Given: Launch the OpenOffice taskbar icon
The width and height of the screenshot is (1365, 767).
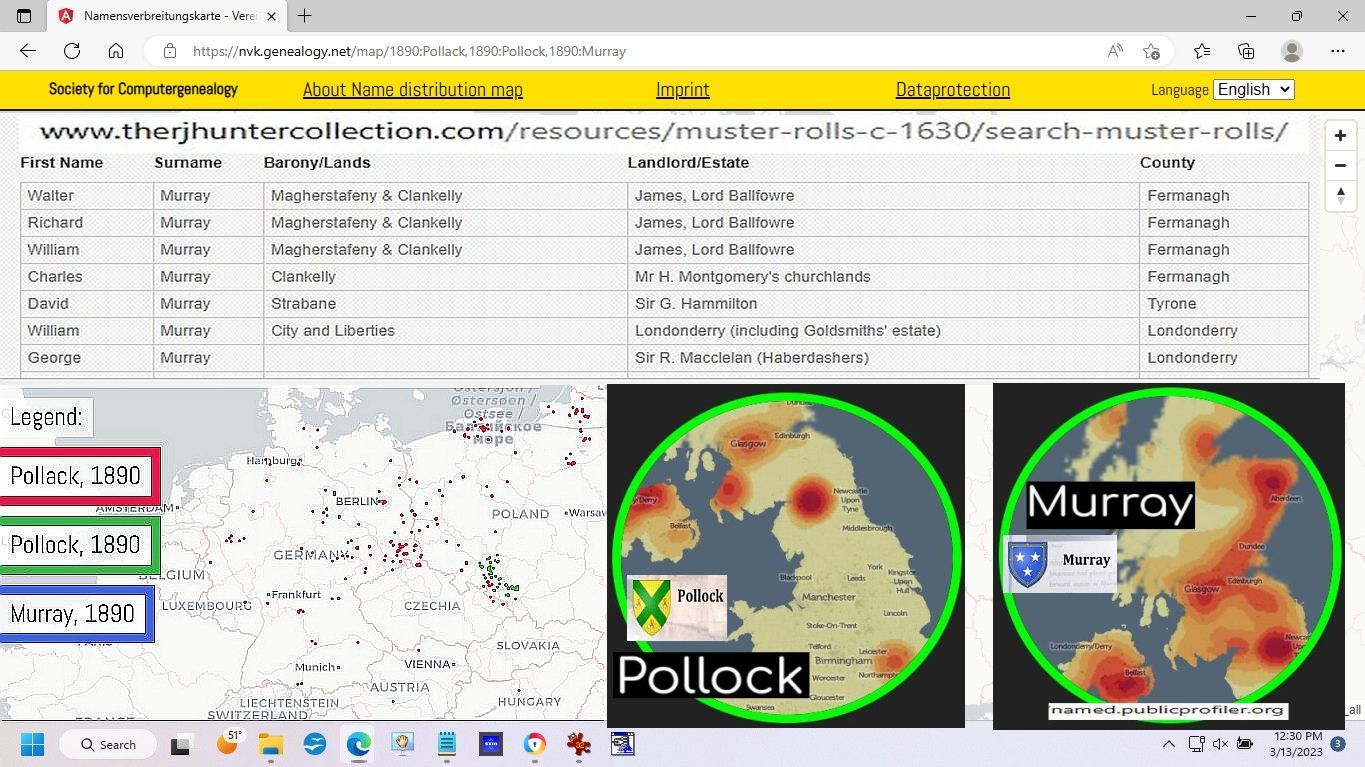Looking at the screenshot, I should coord(315,744).
